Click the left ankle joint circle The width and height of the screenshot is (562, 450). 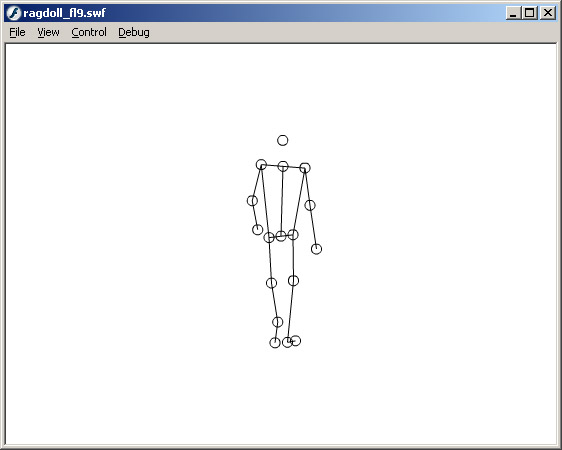(x=277, y=322)
